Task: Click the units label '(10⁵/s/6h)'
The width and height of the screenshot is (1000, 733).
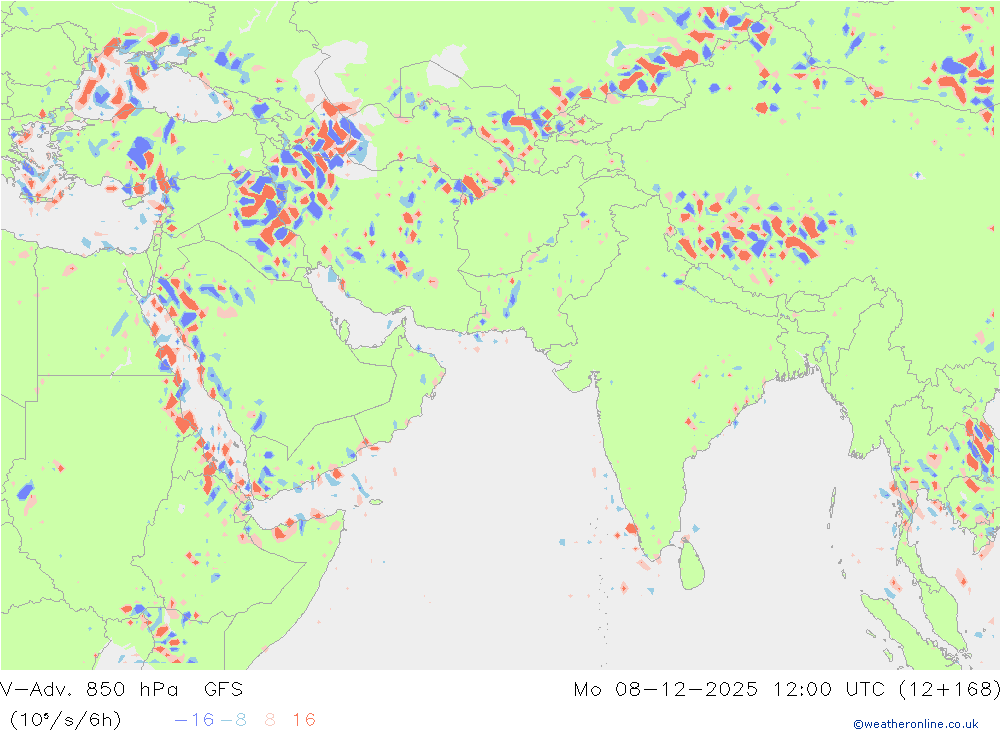Action: click(66, 720)
